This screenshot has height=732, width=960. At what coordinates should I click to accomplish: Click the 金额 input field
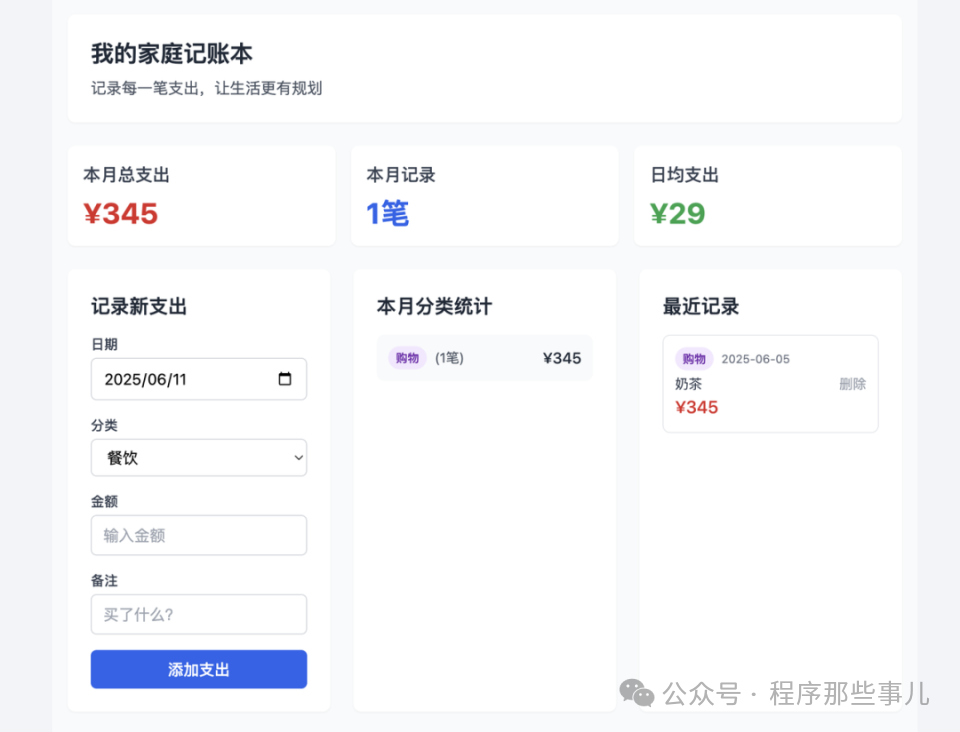point(198,535)
